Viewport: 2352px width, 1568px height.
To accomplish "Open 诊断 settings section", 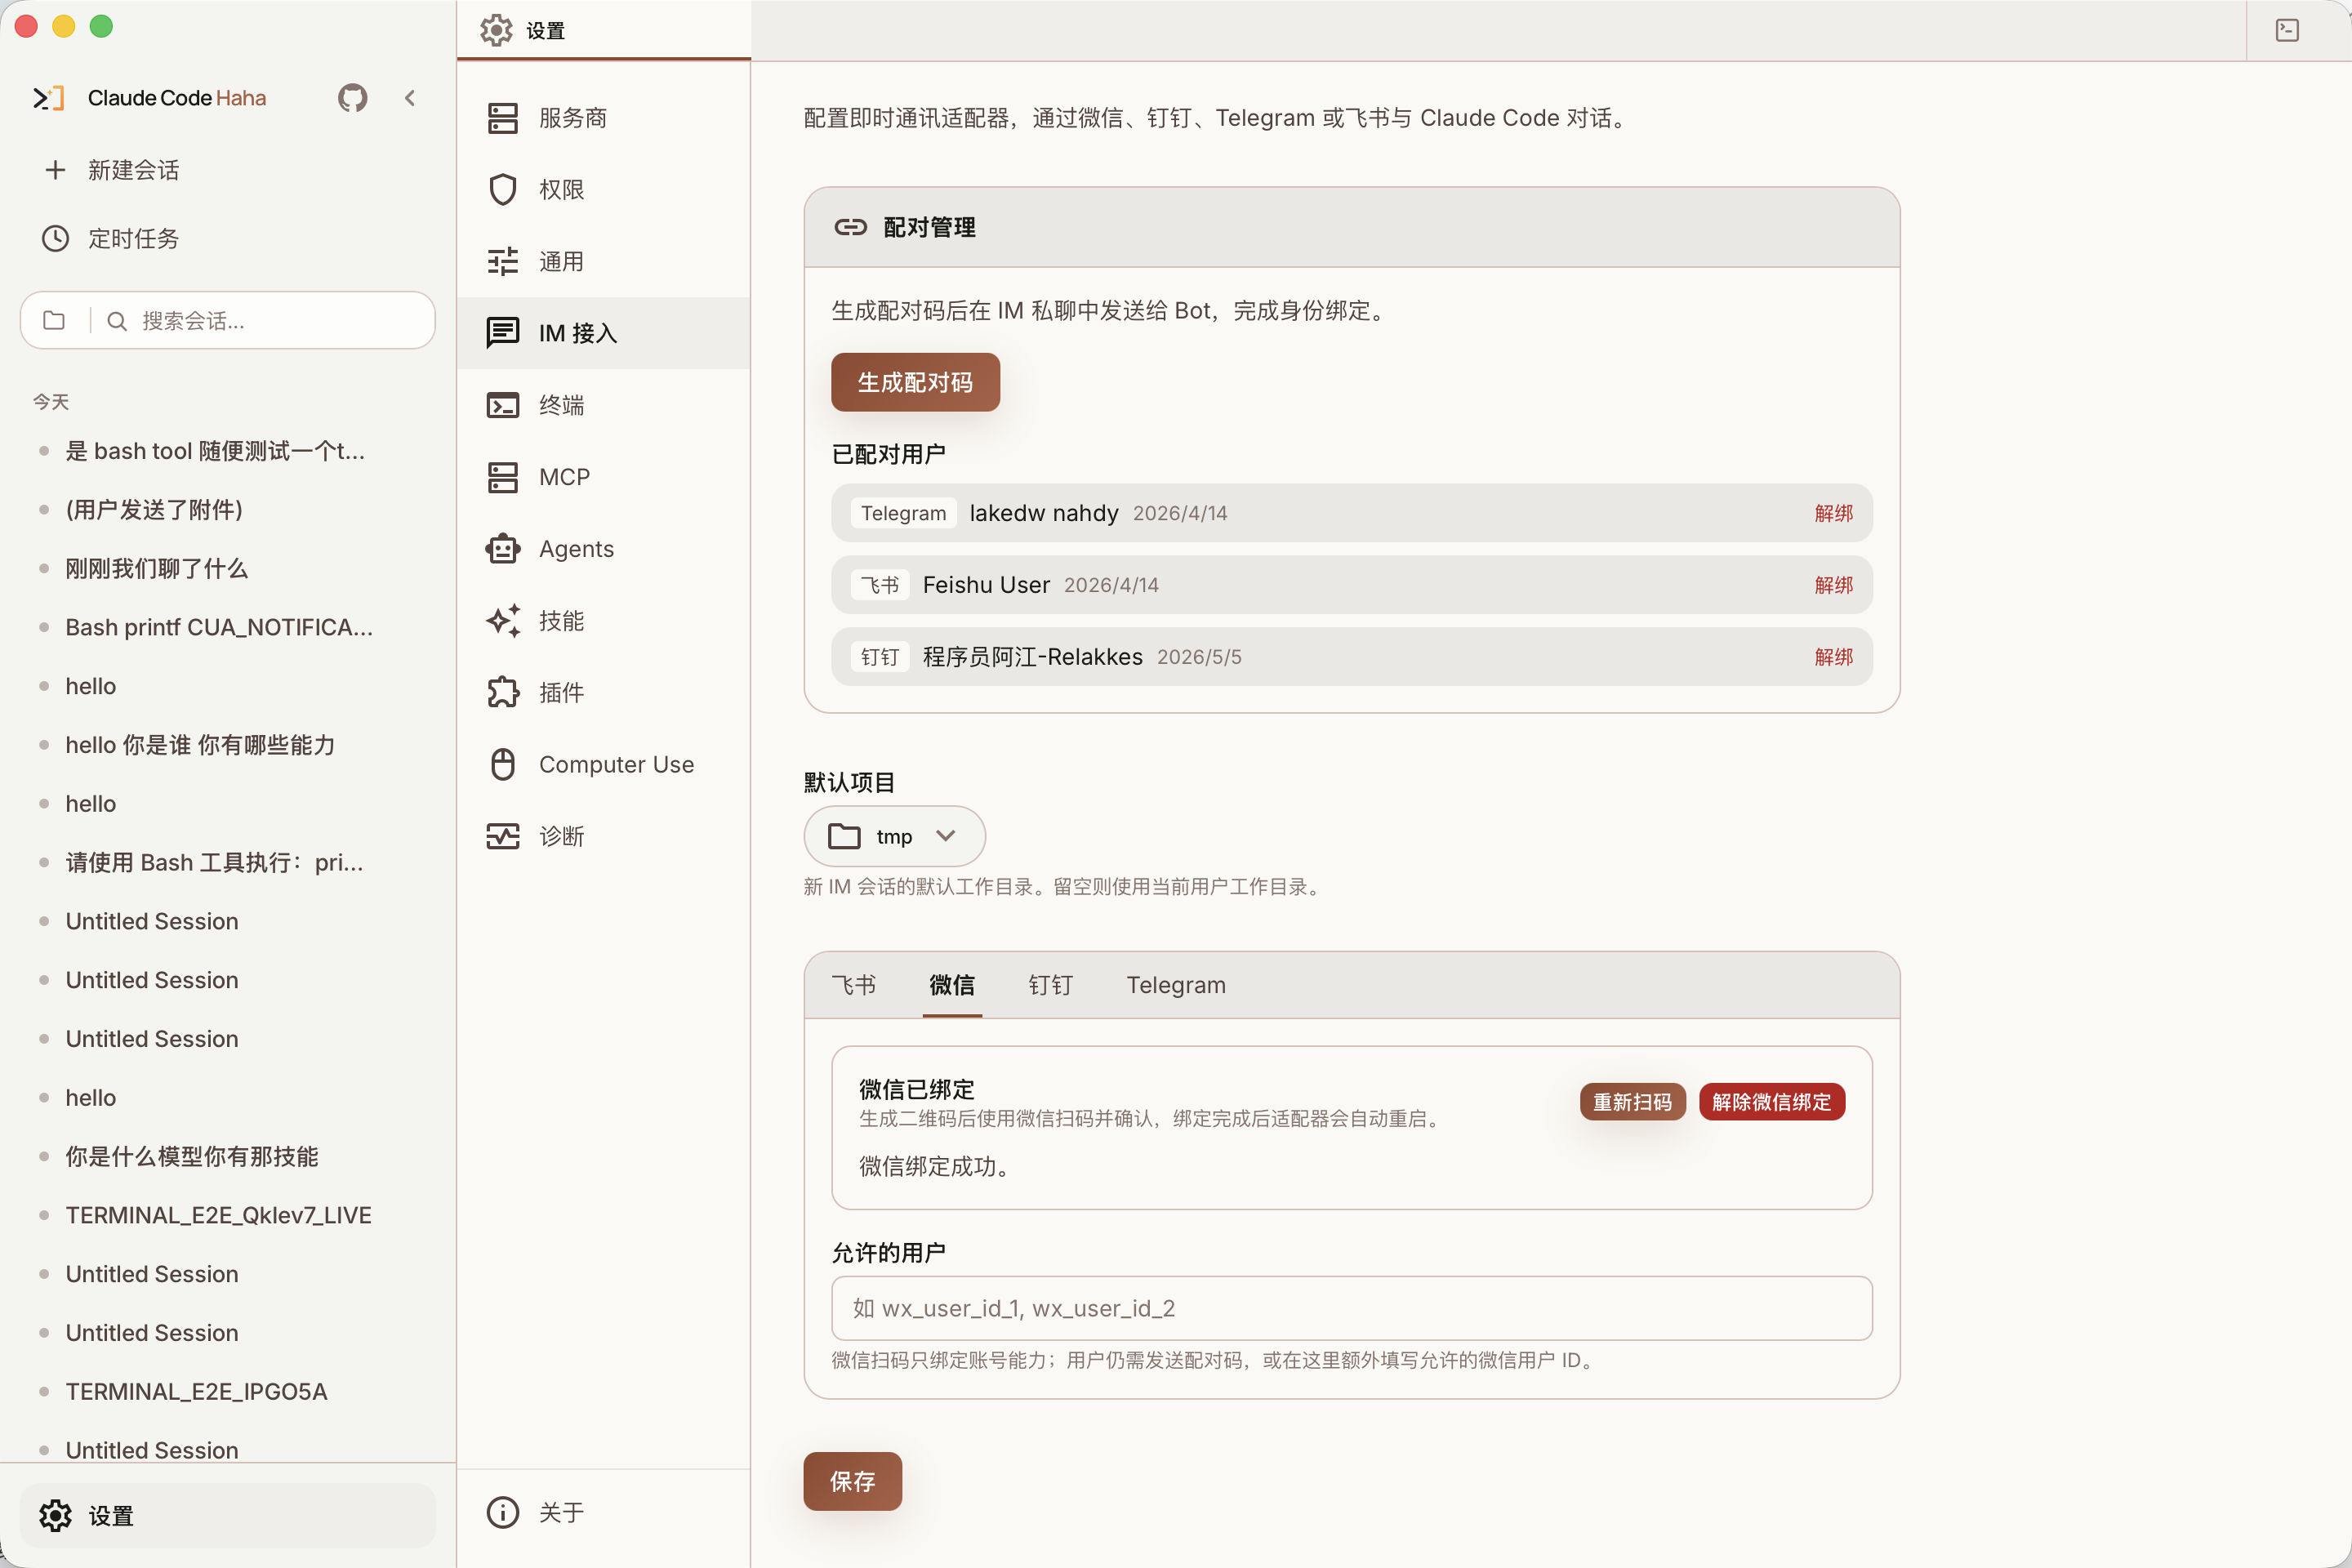I will click(603, 836).
